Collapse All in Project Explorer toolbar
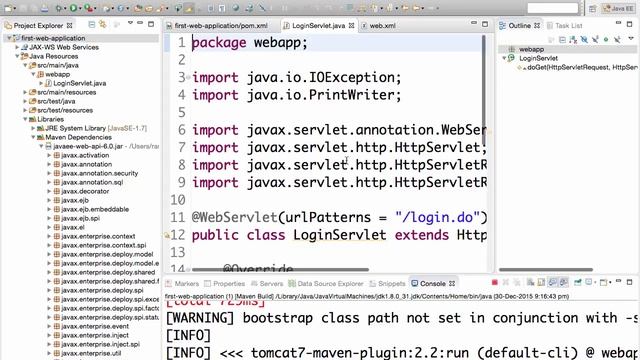The image size is (640, 360). (x=91, y=25)
